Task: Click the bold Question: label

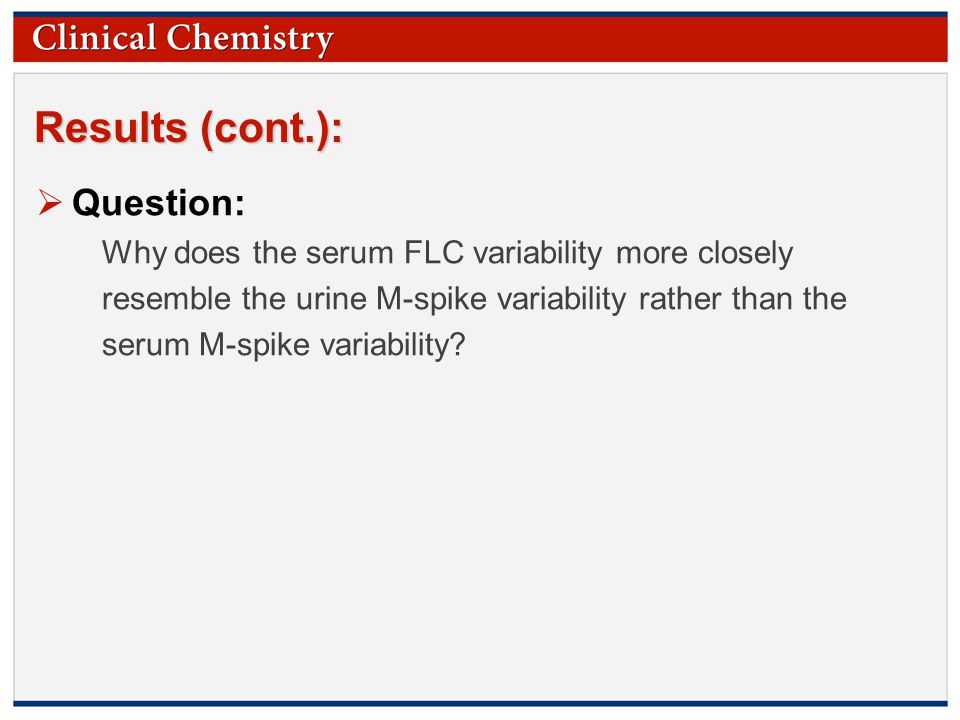Action: click(x=159, y=202)
